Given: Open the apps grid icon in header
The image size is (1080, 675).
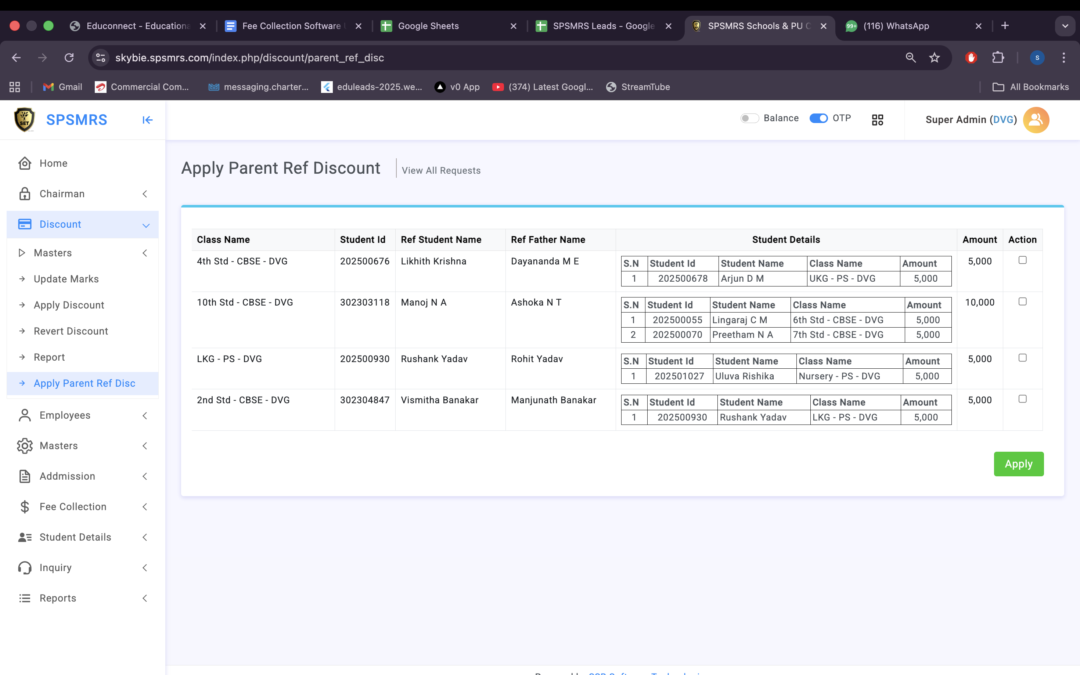Looking at the screenshot, I should [877, 120].
